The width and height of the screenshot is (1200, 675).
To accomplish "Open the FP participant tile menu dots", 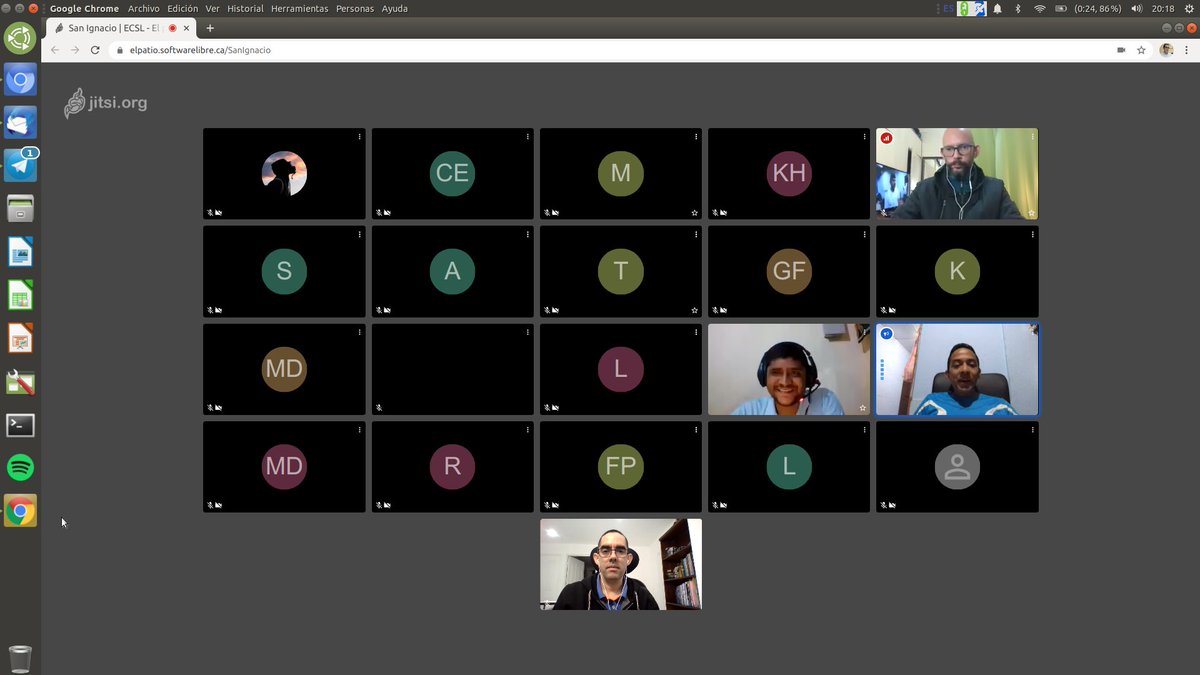I will [696, 430].
